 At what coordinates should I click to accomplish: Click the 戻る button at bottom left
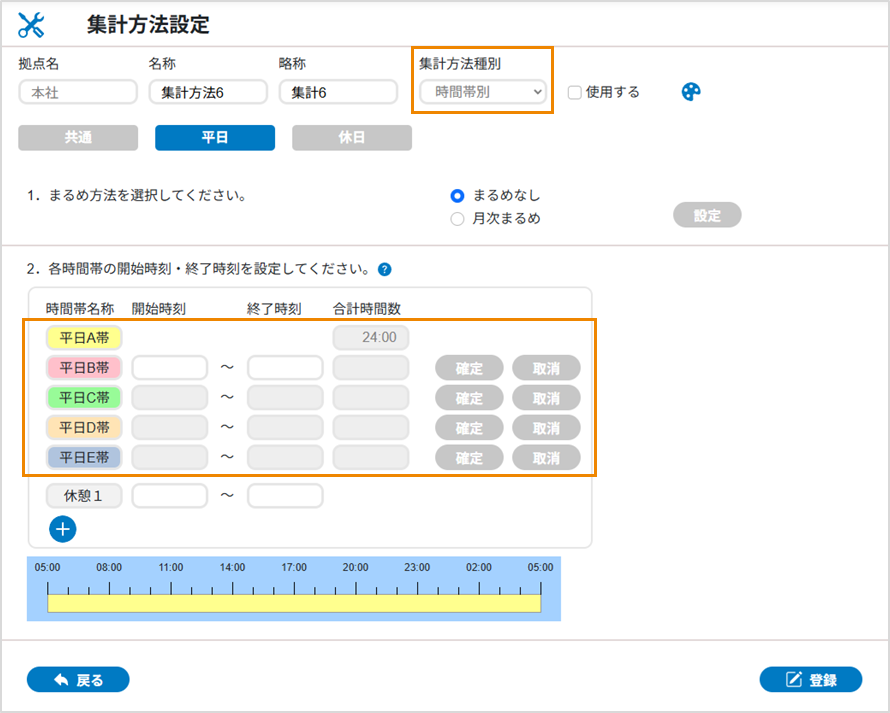[77, 679]
